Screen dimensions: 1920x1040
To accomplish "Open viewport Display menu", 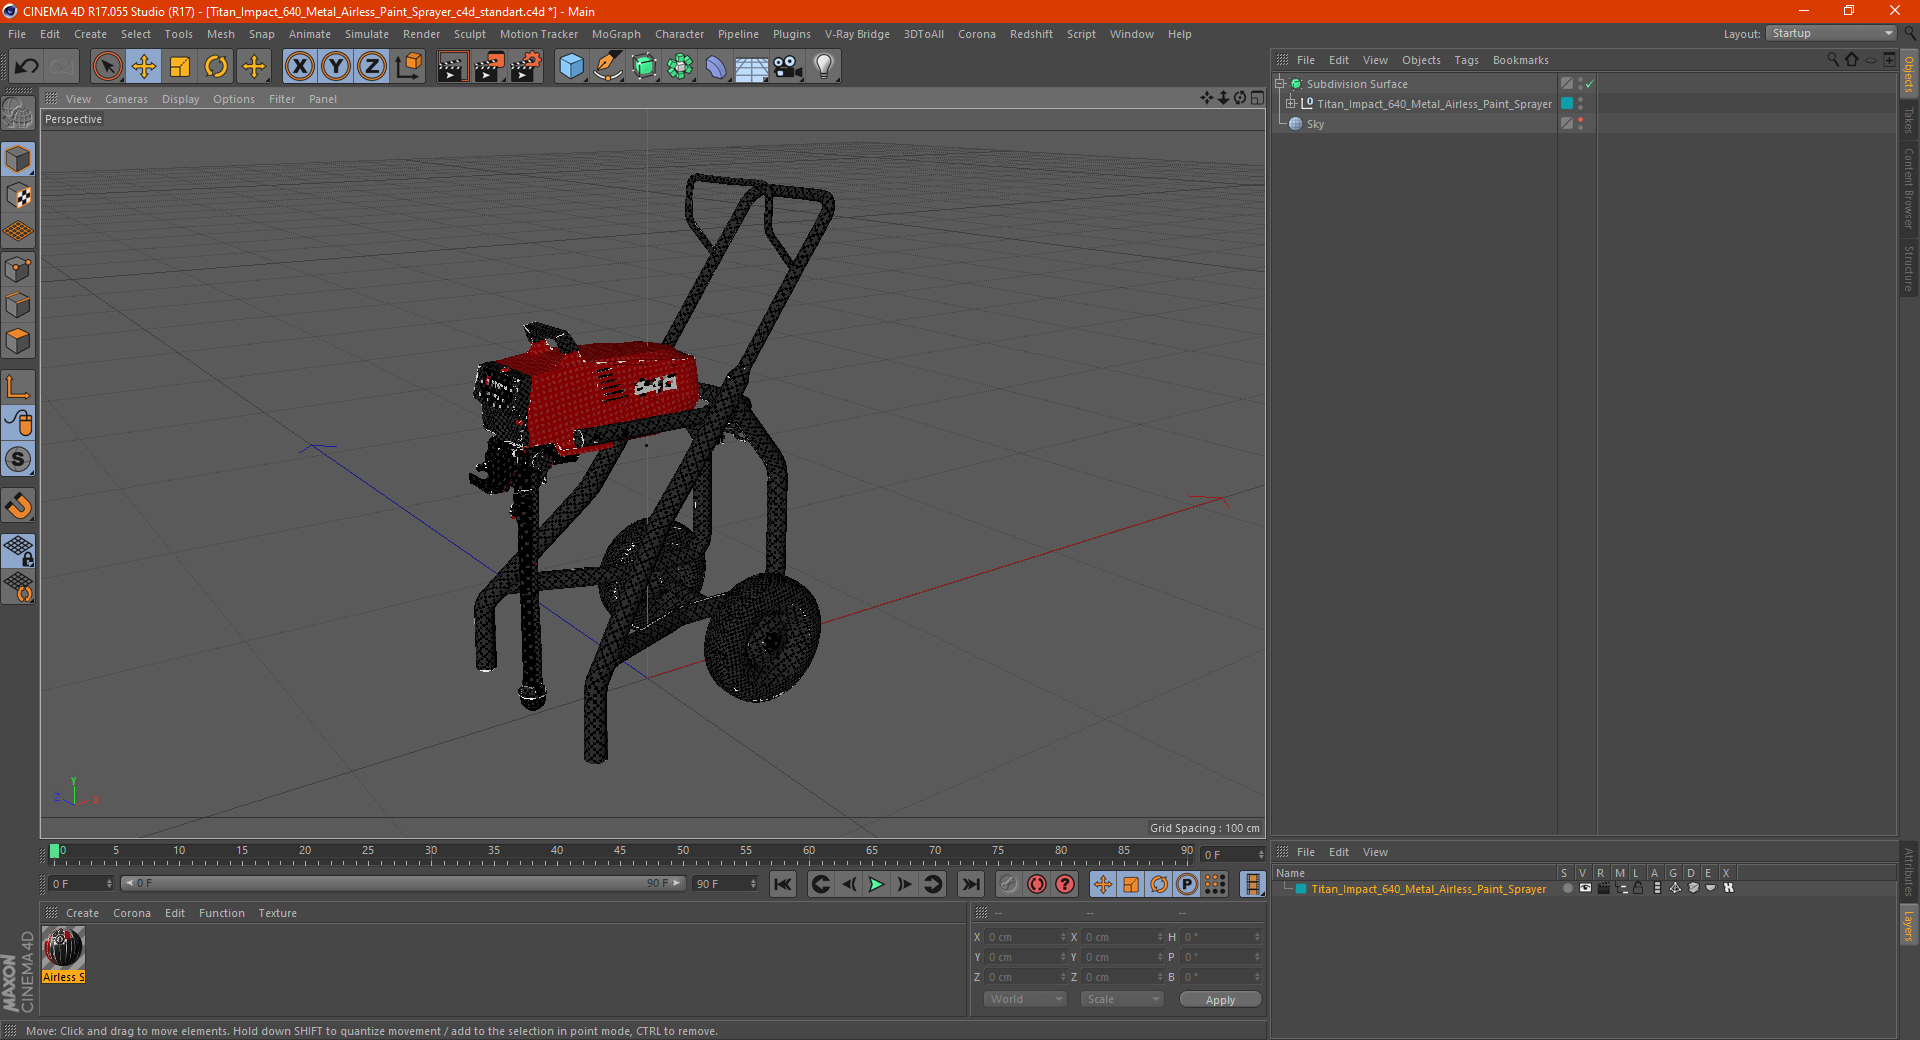I will [180, 99].
